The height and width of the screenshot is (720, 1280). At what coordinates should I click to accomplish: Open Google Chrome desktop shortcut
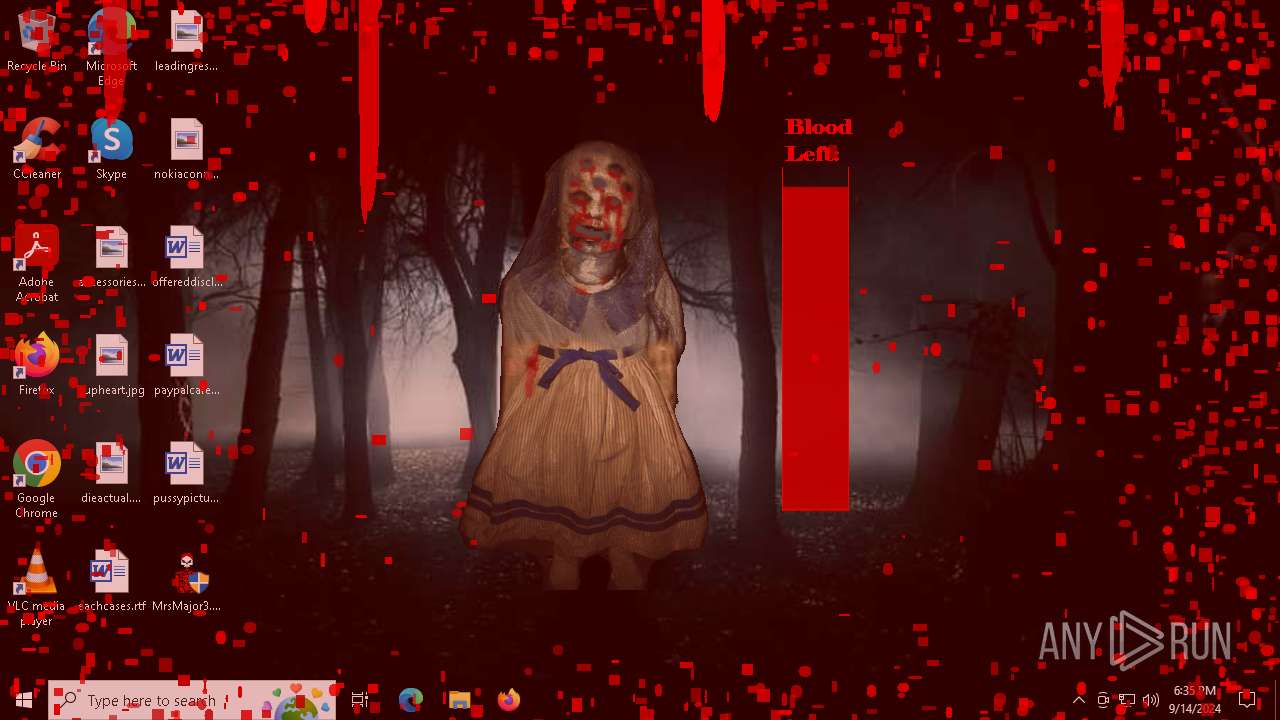pos(37,481)
